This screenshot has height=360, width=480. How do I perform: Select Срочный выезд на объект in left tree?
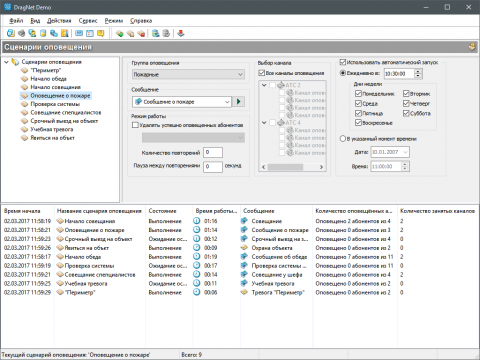click(x=64, y=121)
